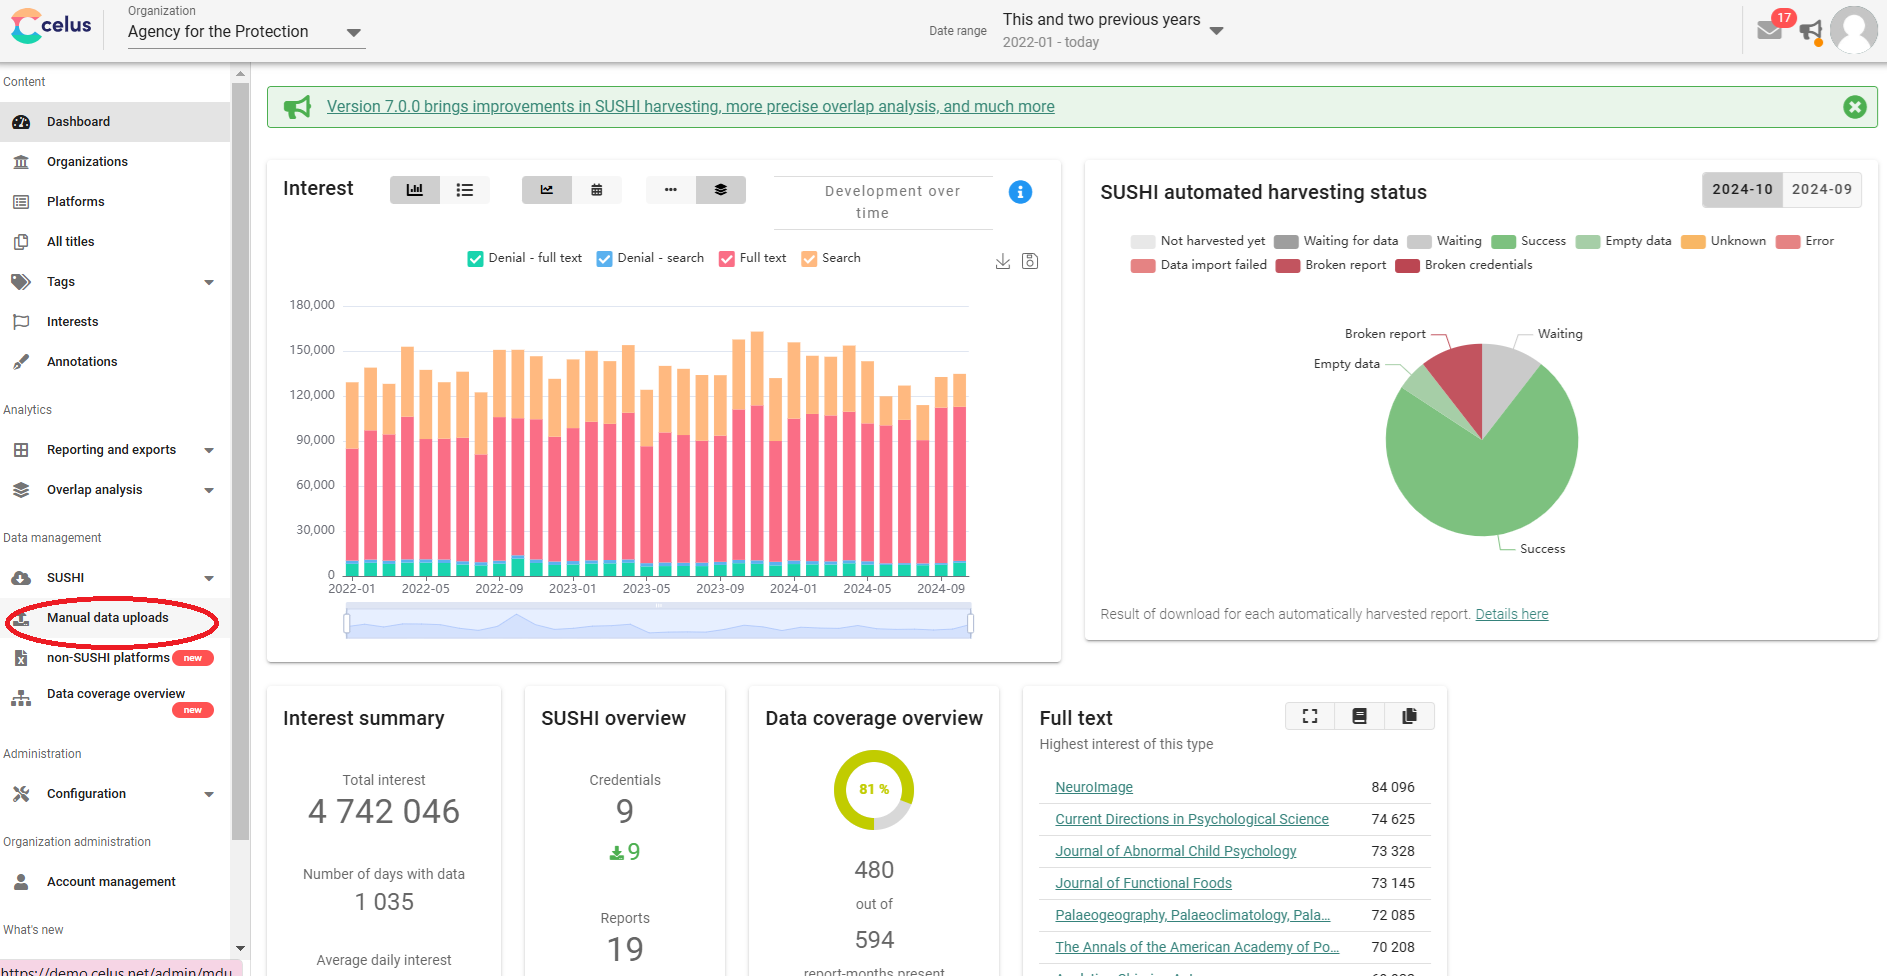Click the Celus logo
This screenshot has height=976, width=1887.
pyautogui.click(x=51, y=25)
